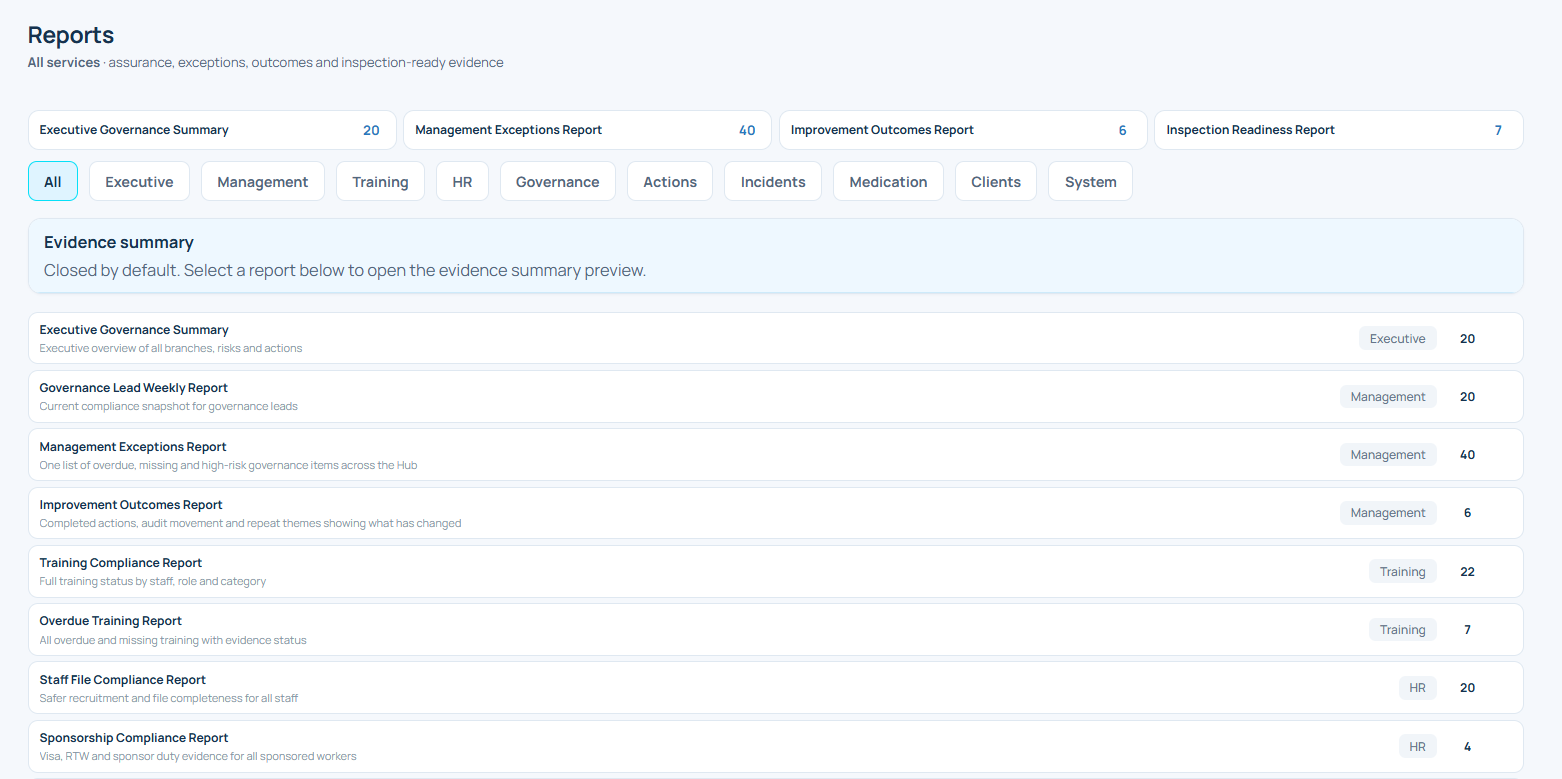Screen dimensions: 1562x779
Task: Click the Evidence summary panel heading
Action: click(119, 242)
